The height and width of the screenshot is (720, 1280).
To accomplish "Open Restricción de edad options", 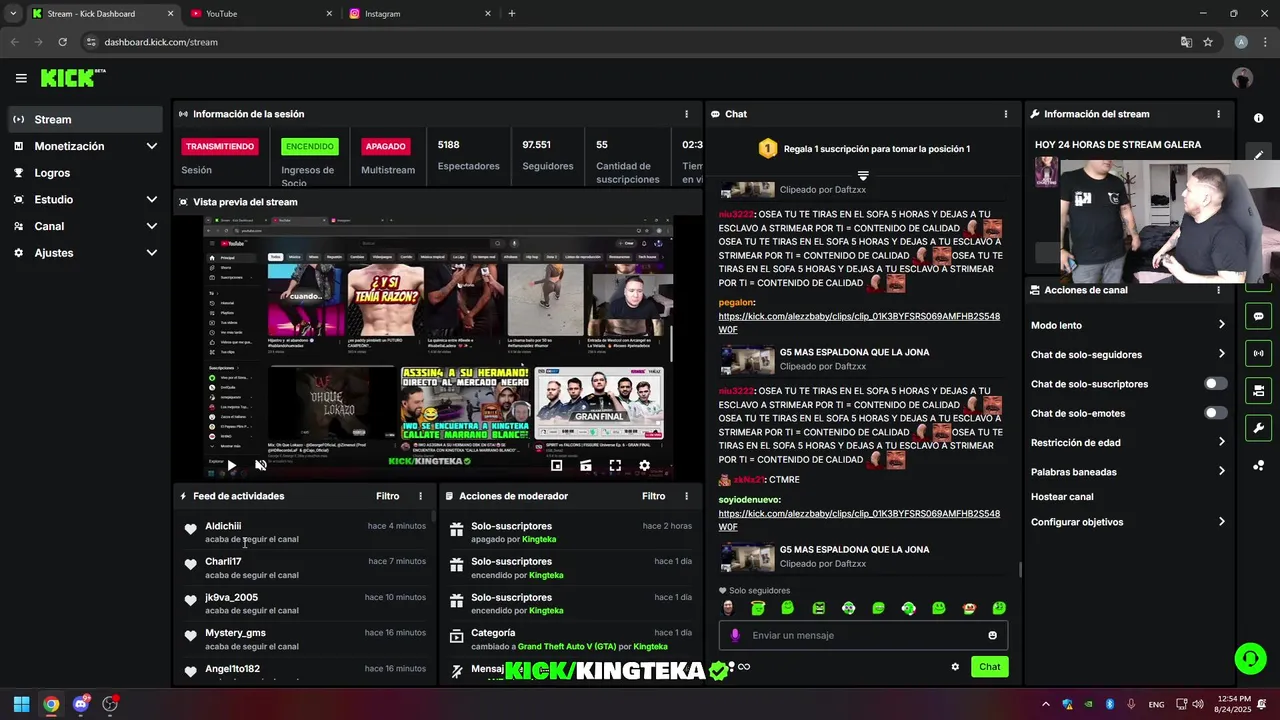I will pyautogui.click(x=1128, y=442).
